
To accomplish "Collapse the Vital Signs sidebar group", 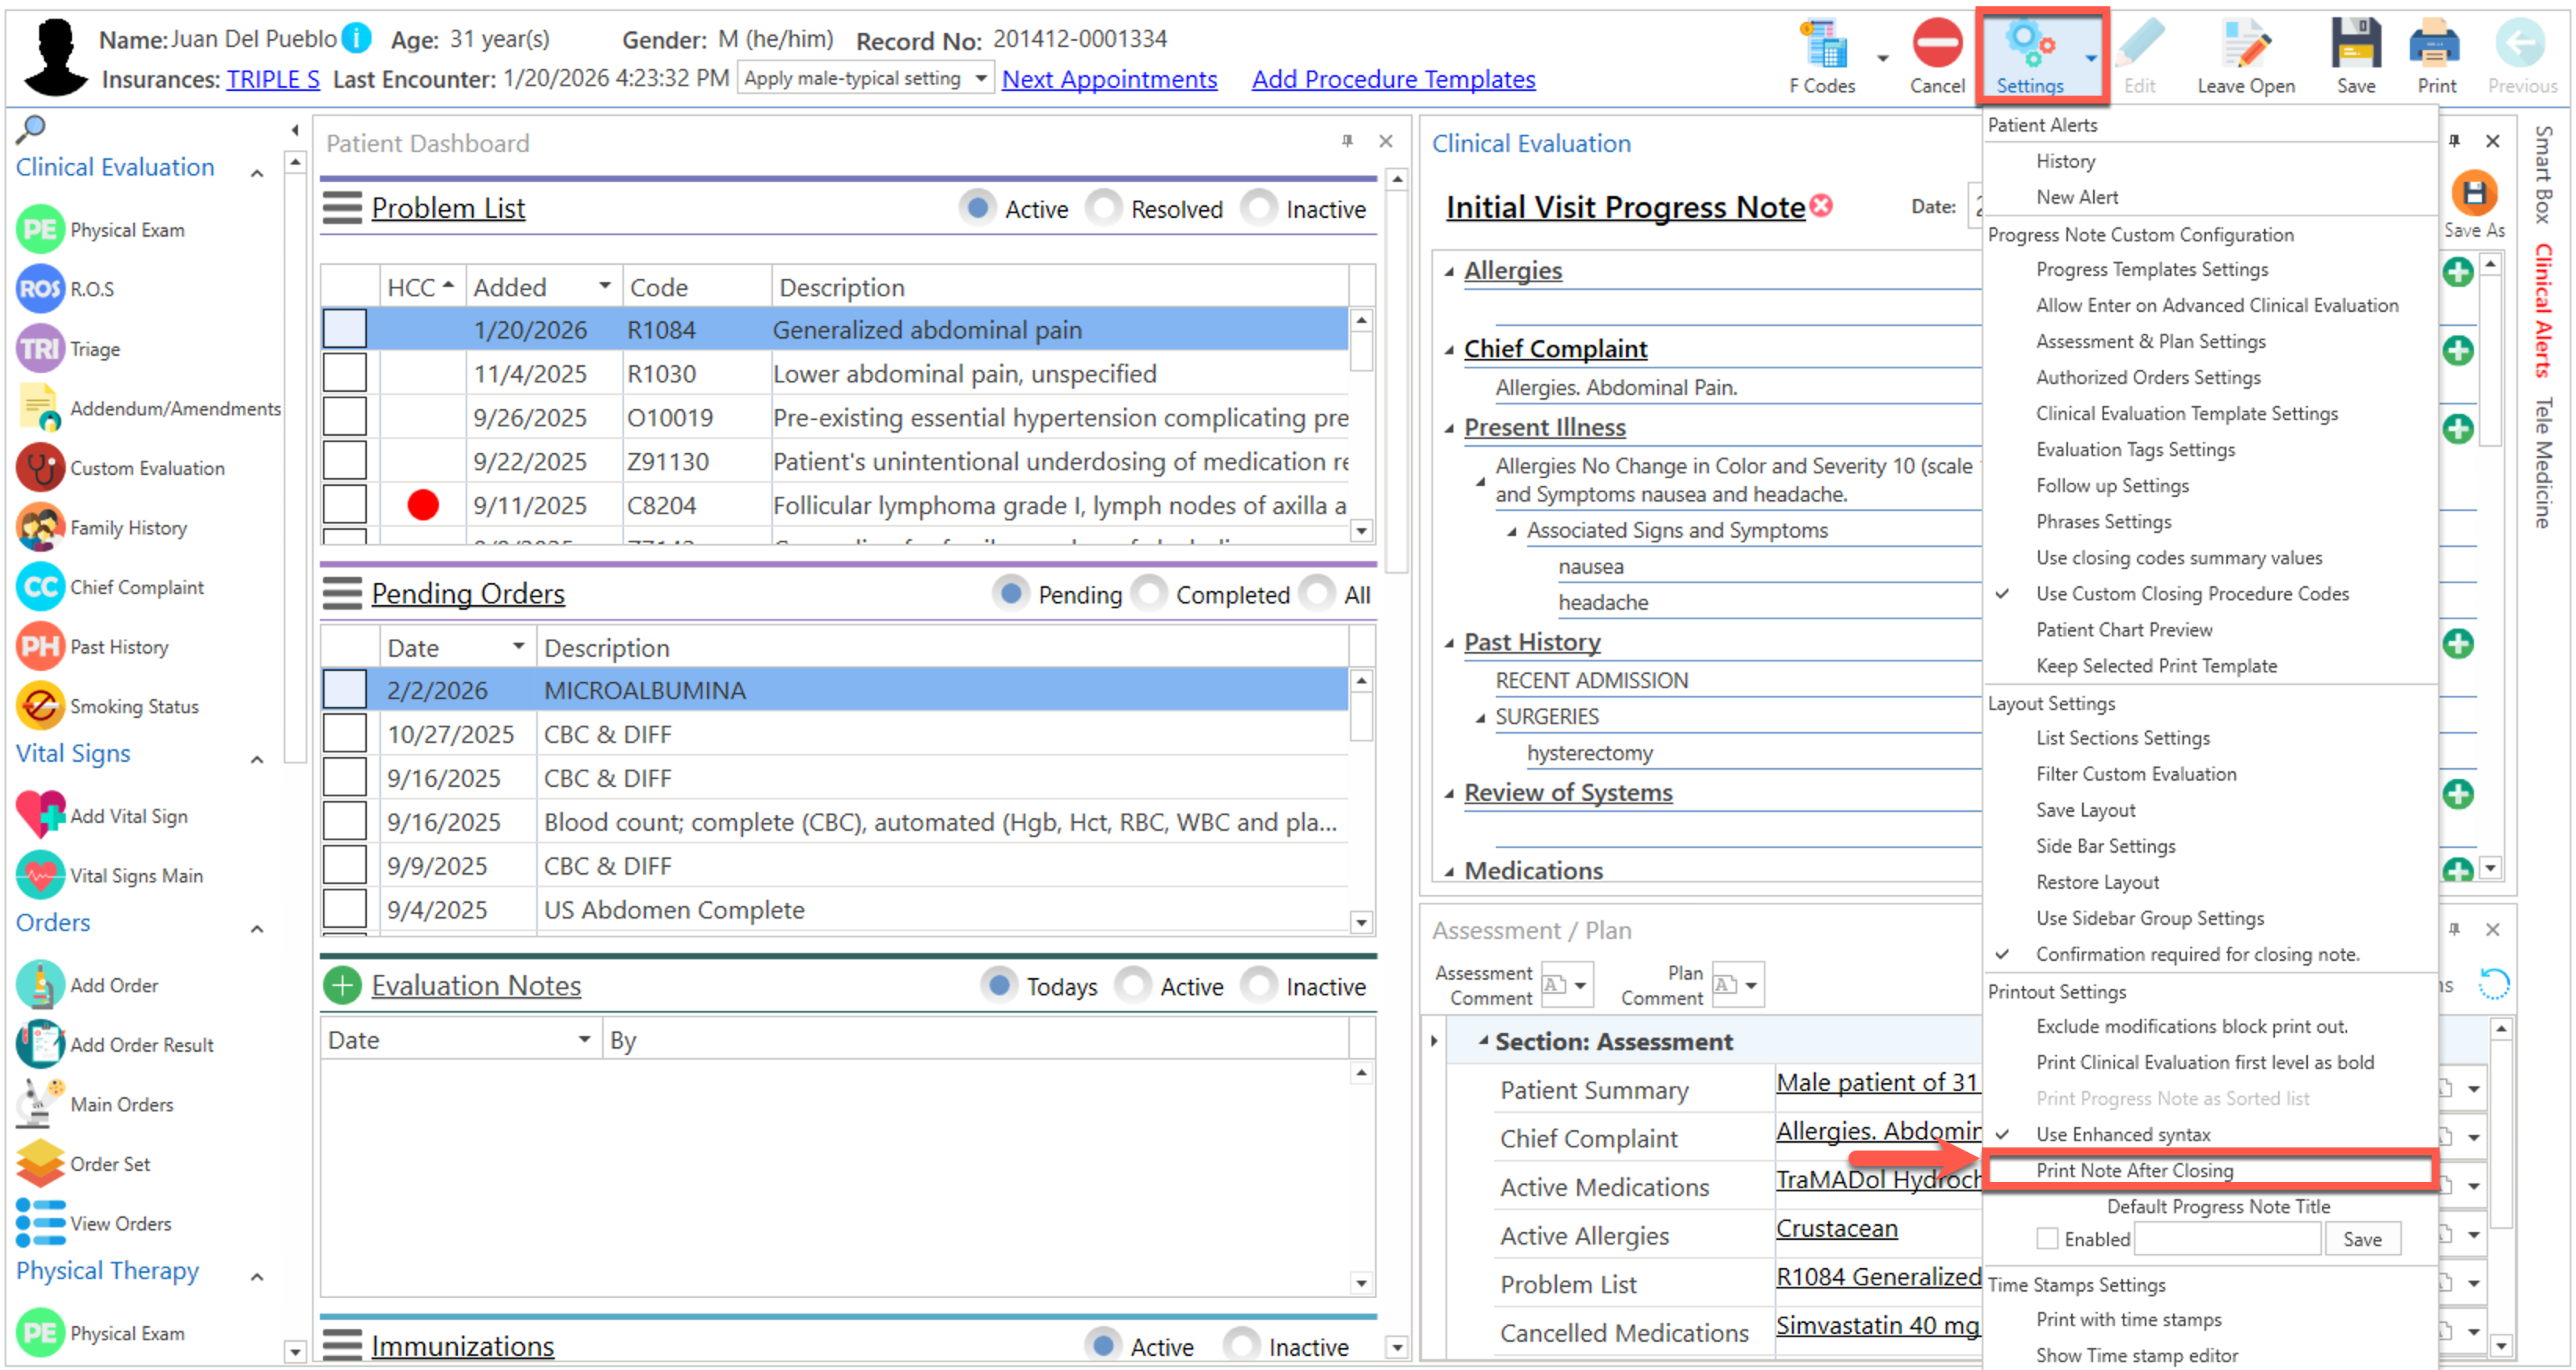I will [257, 759].
